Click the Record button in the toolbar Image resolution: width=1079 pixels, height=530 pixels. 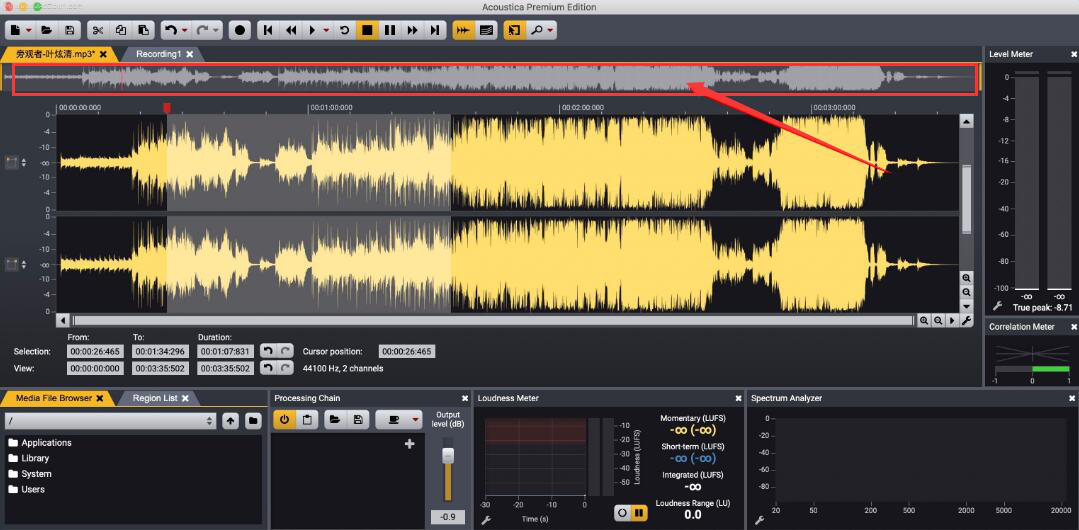point(240,30)
